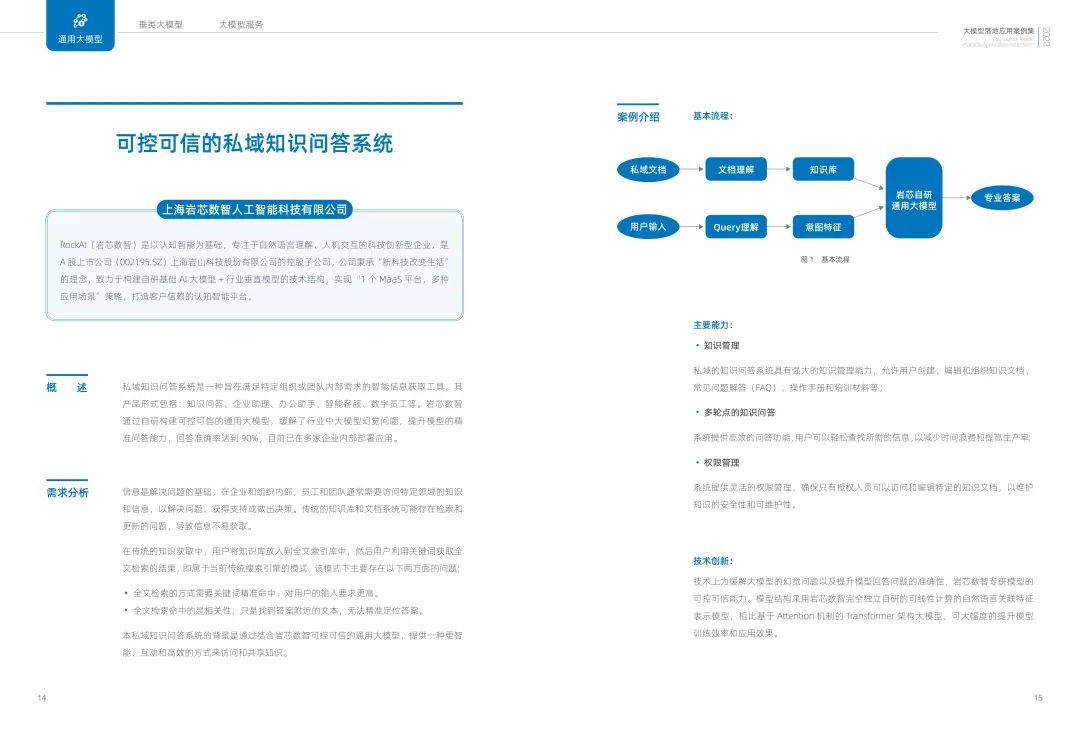Viewport: 1080px width, 733px height.
Task: Click the 私域文档 flowchart node
Action: (x=648, y=169)
